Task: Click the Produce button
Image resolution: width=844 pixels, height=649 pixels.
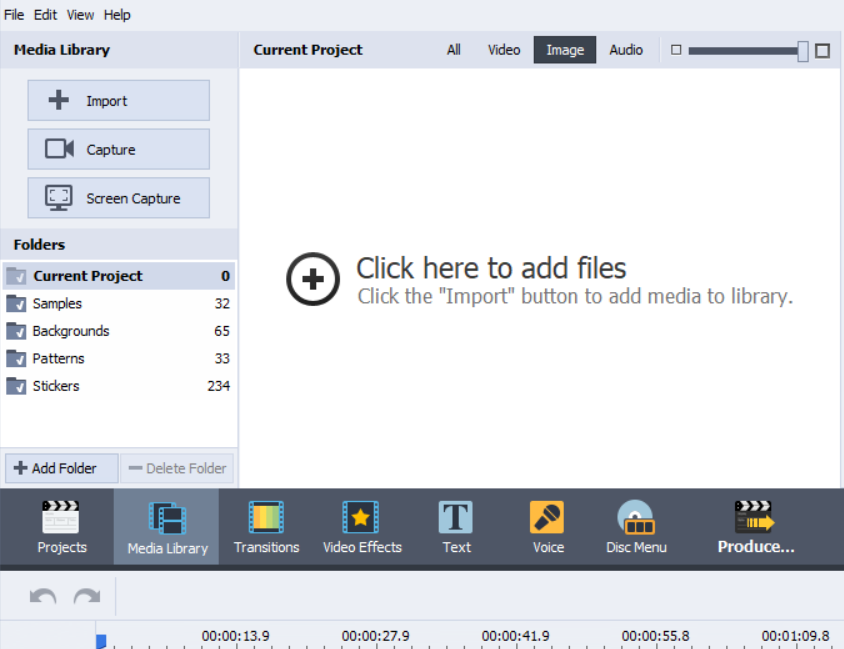Action: (x=755, y=527)
